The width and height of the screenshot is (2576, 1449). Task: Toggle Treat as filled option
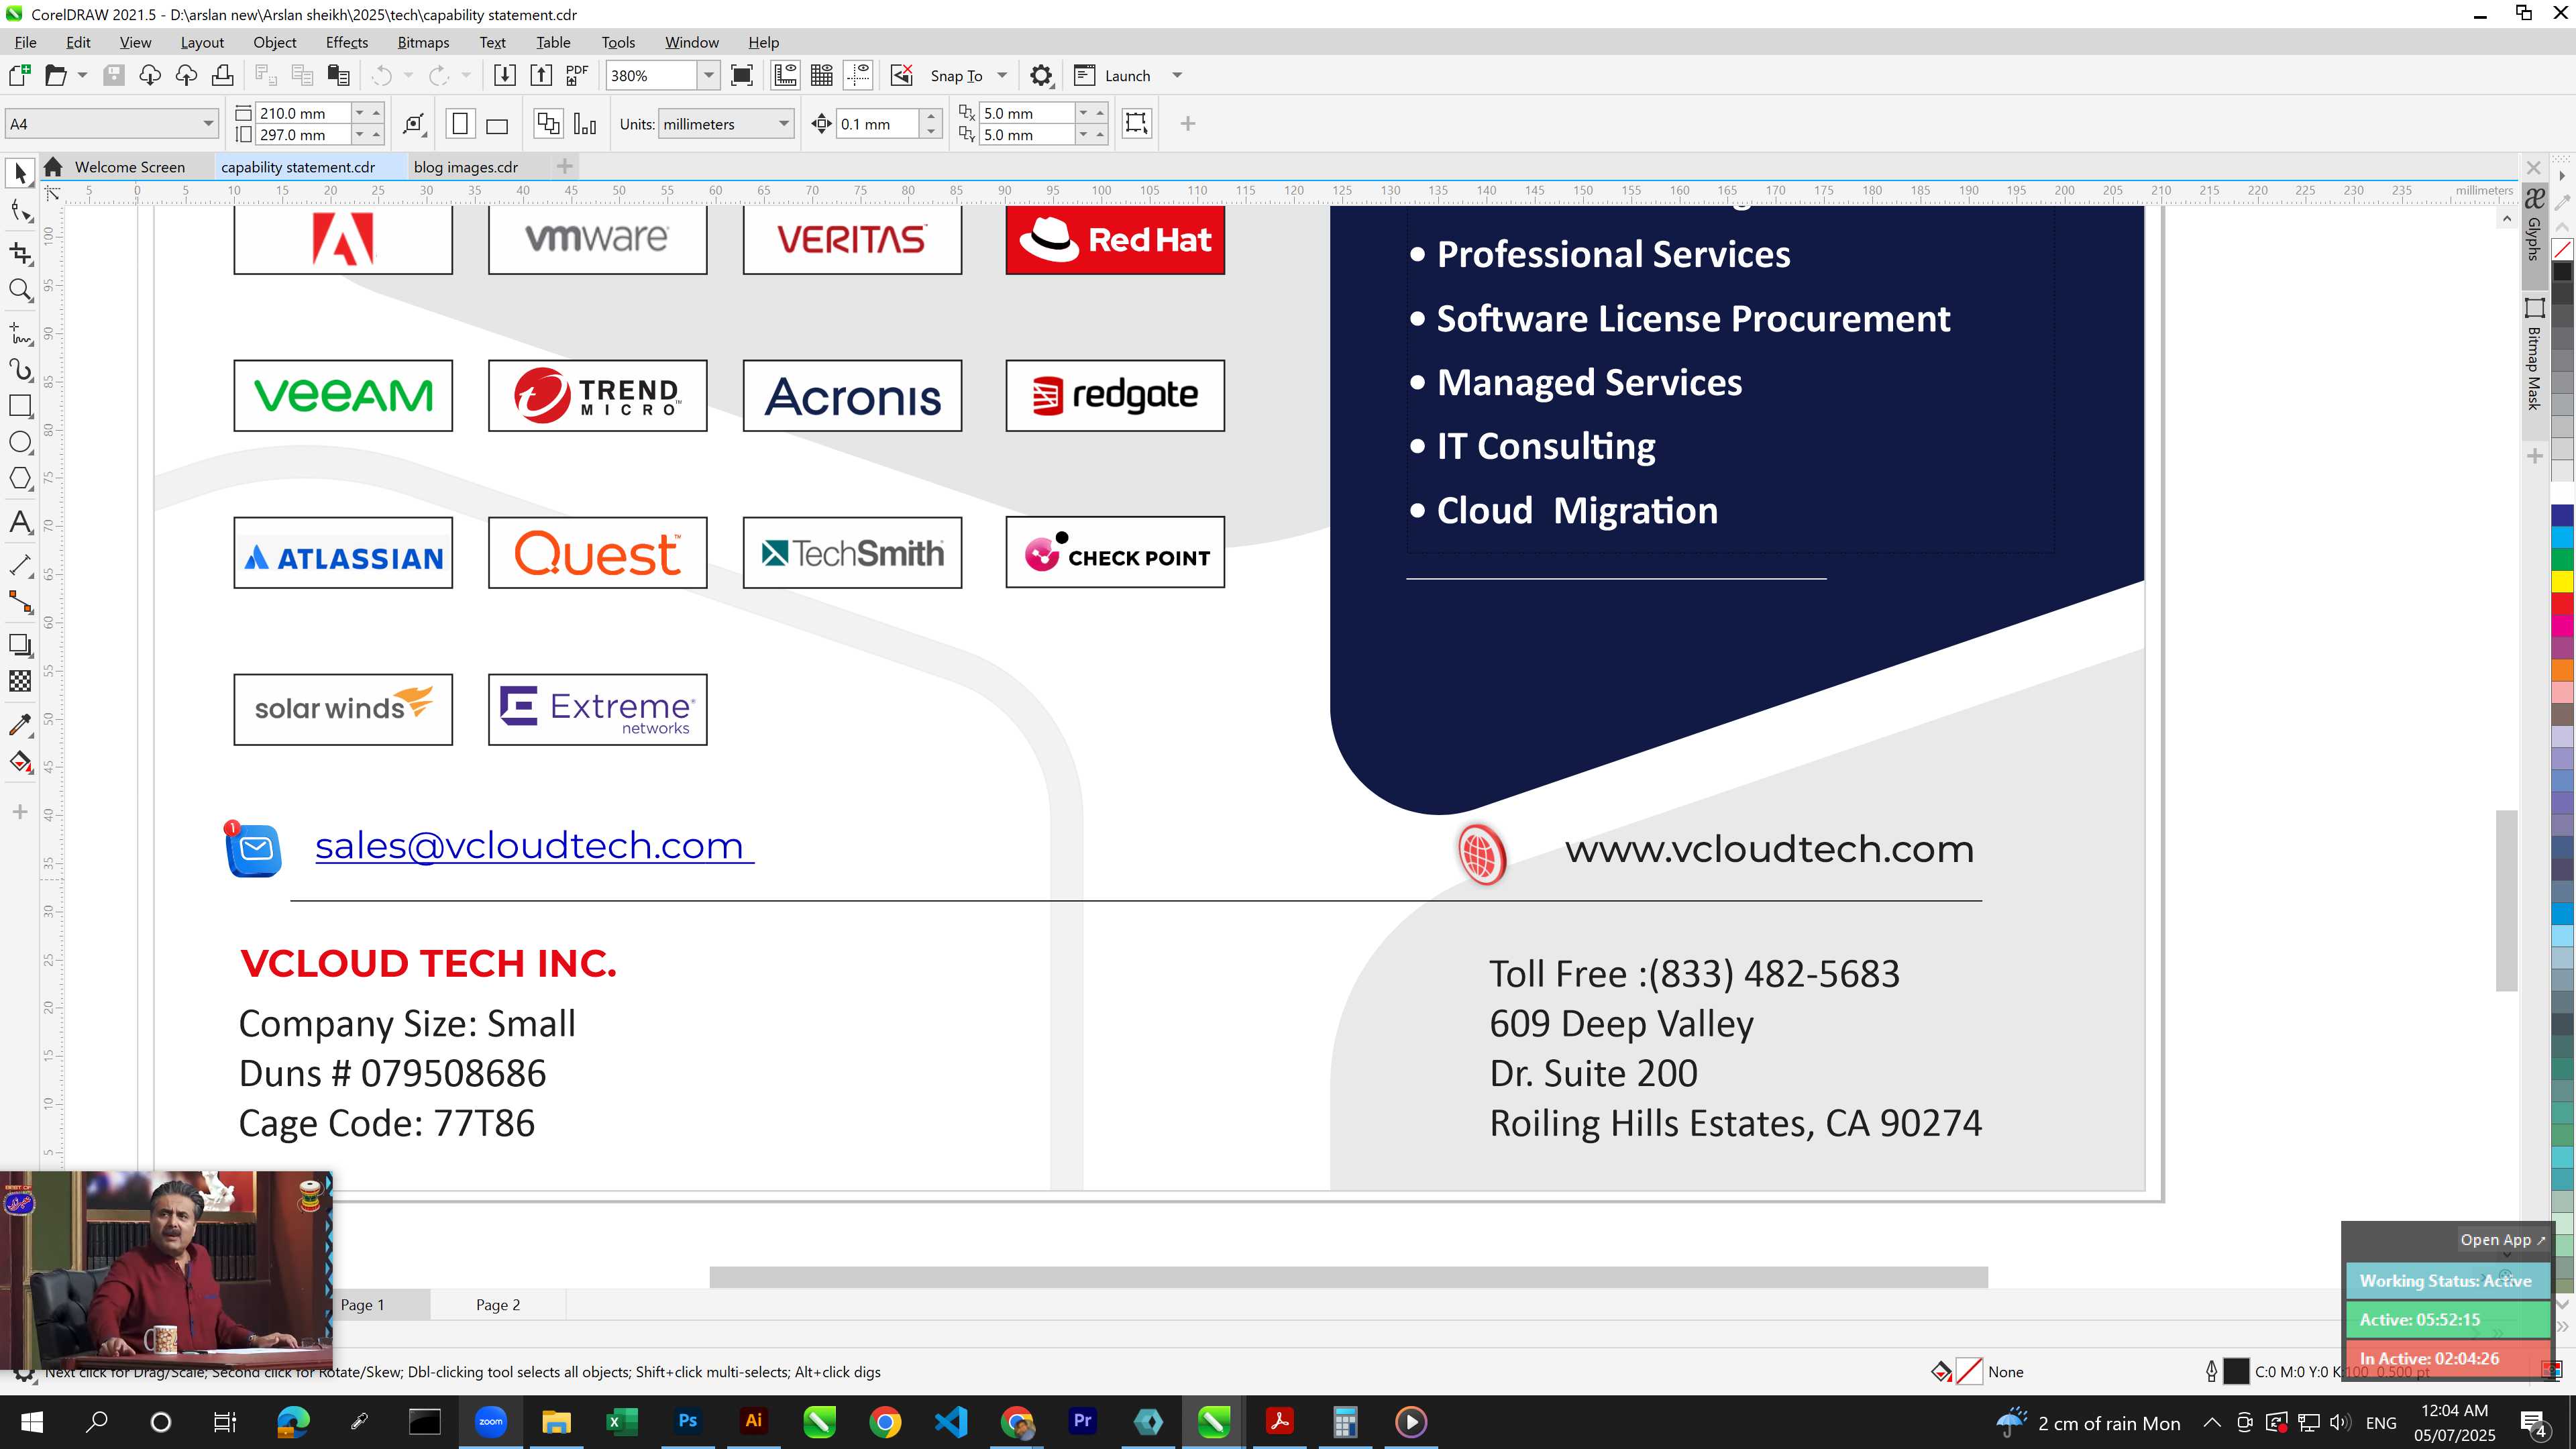click(x=1137, y=123)
